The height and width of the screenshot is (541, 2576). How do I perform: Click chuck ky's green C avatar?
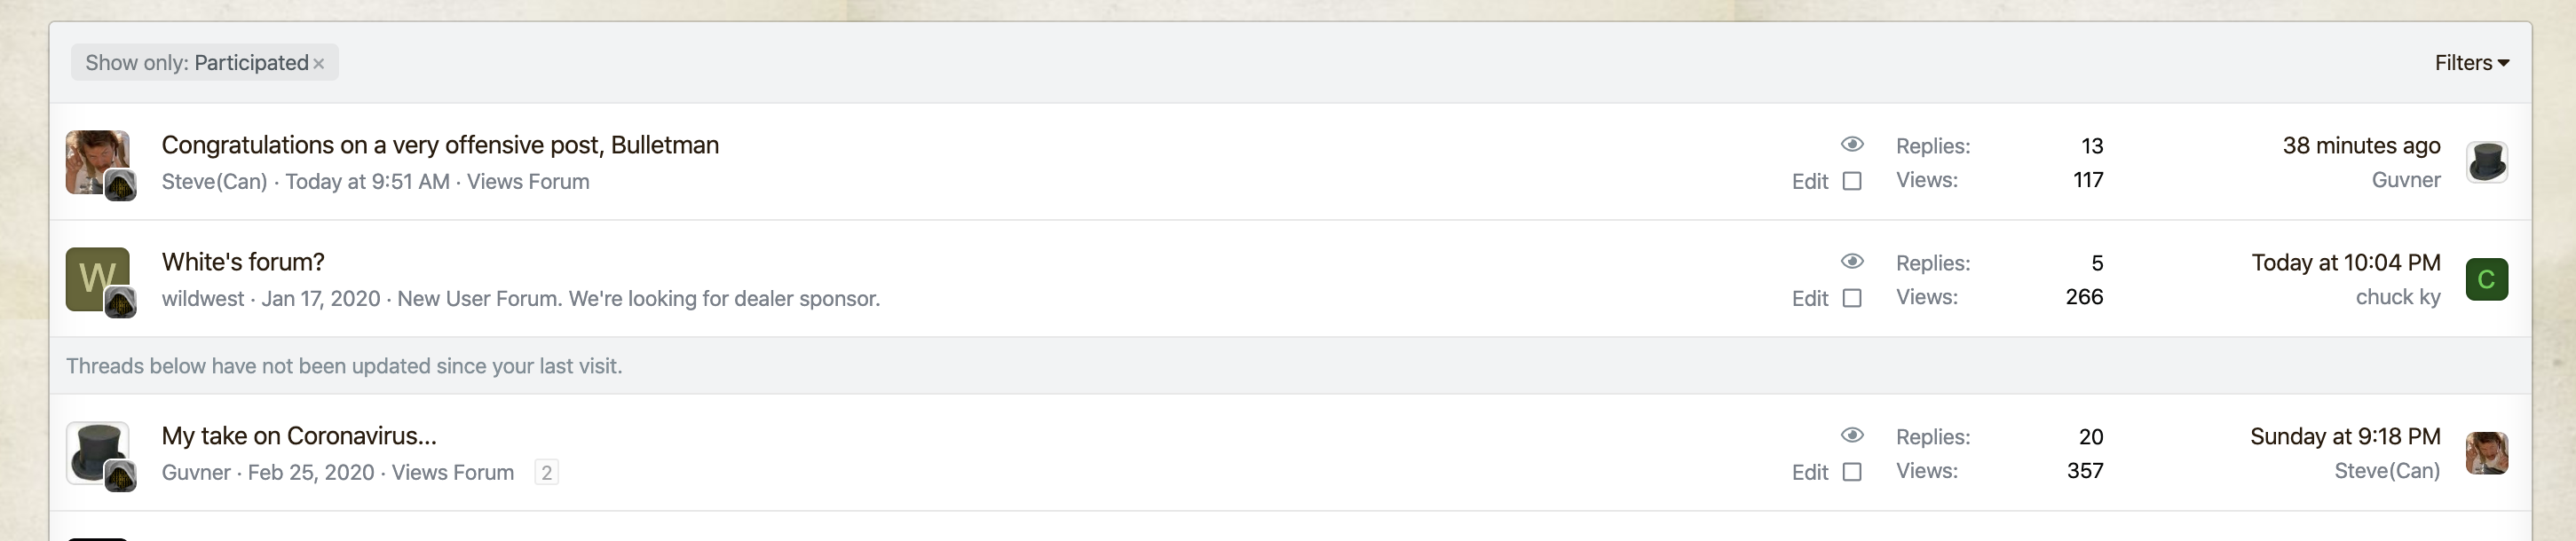2486,279
